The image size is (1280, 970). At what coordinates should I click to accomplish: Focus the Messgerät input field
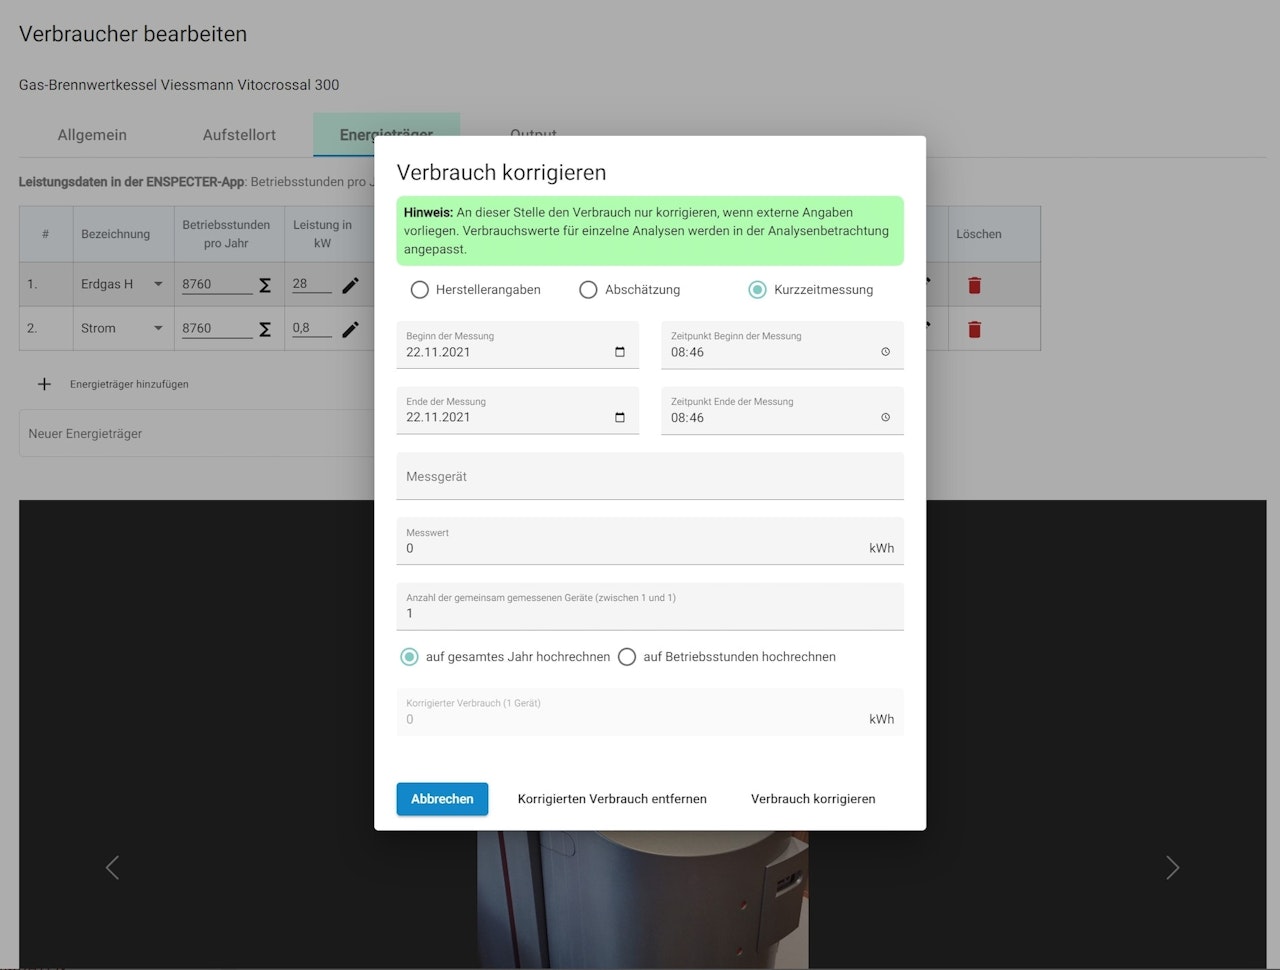(650, 476)
